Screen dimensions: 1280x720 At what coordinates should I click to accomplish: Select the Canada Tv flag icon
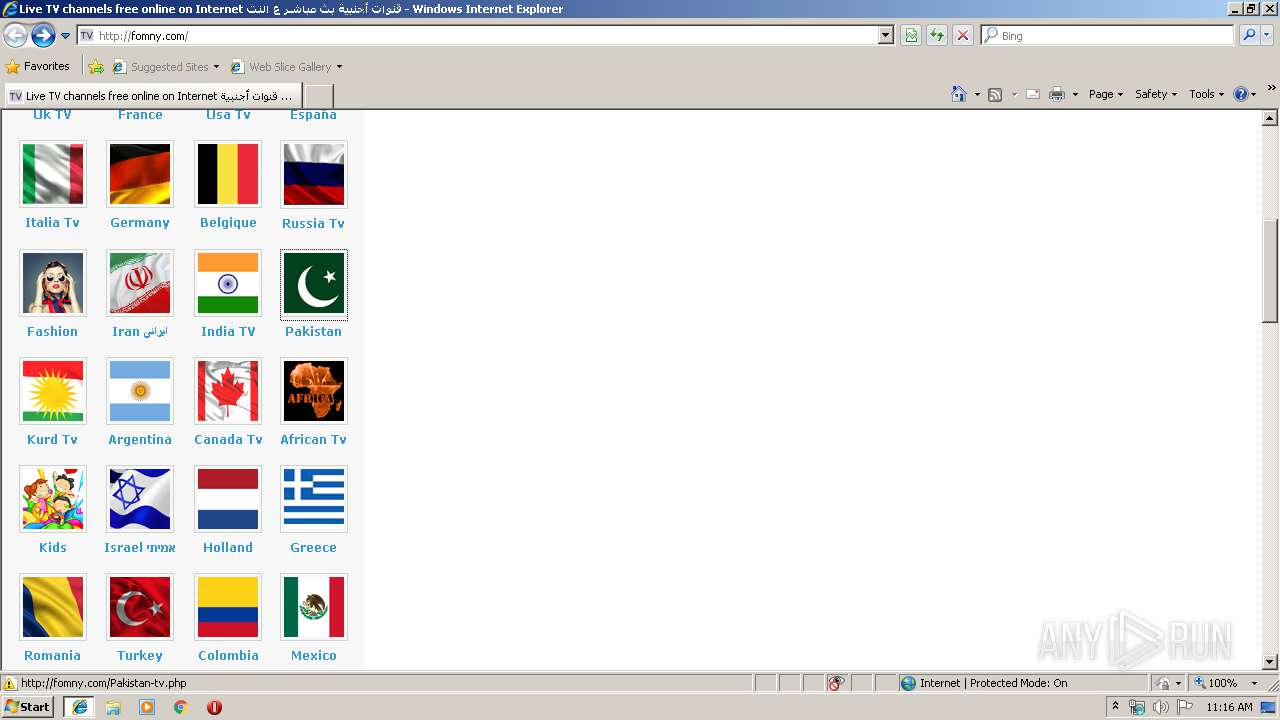[228, 391]
